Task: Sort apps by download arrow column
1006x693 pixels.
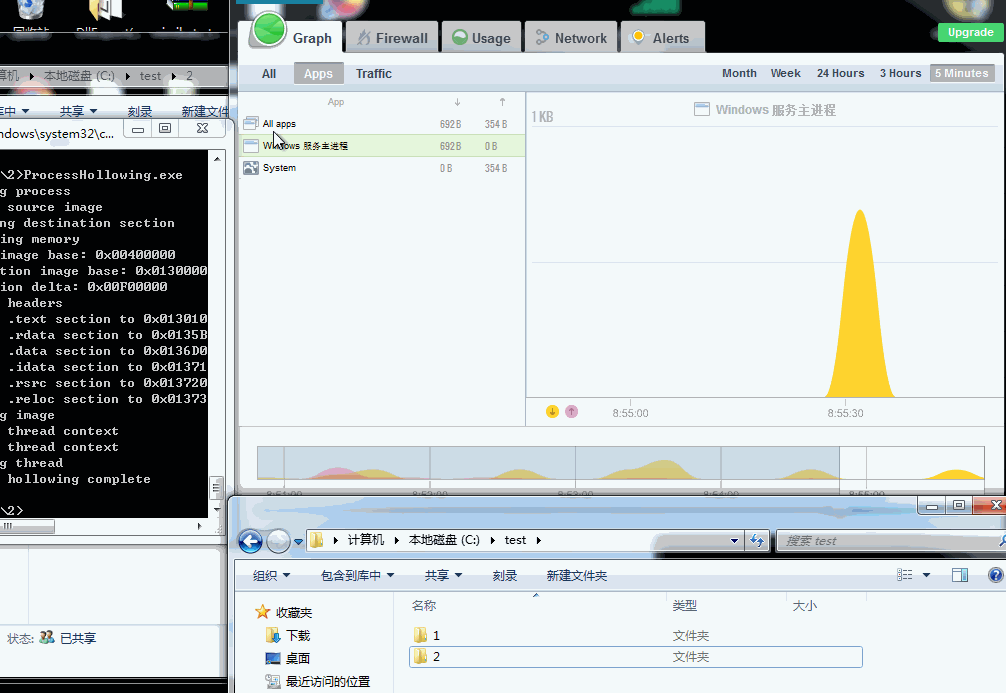Action: (457, 102)
